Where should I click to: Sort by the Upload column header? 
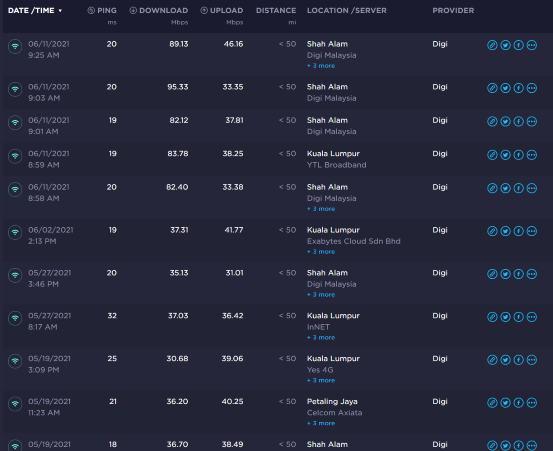[x=222, y=11]
